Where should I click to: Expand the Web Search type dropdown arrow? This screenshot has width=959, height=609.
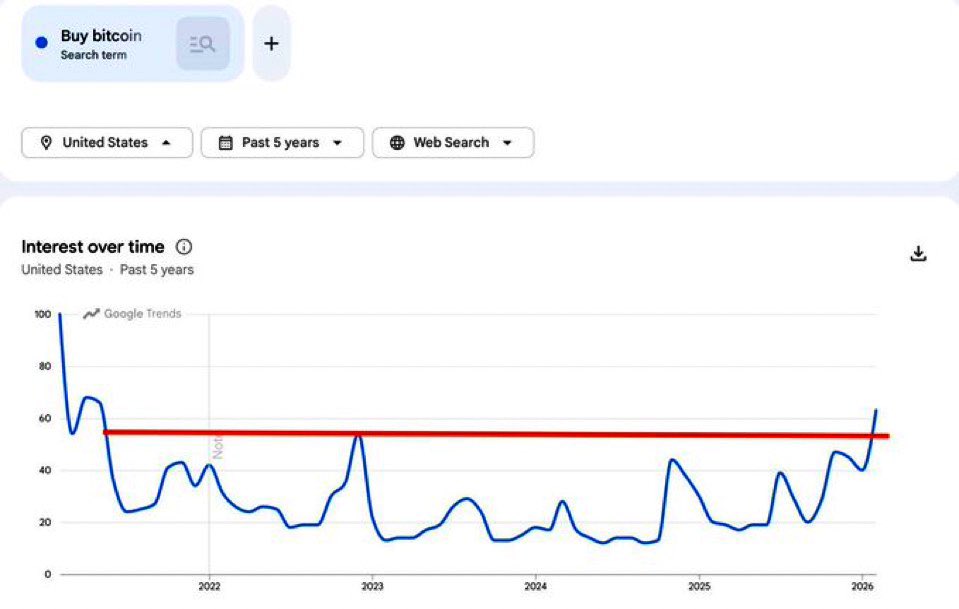507,143
